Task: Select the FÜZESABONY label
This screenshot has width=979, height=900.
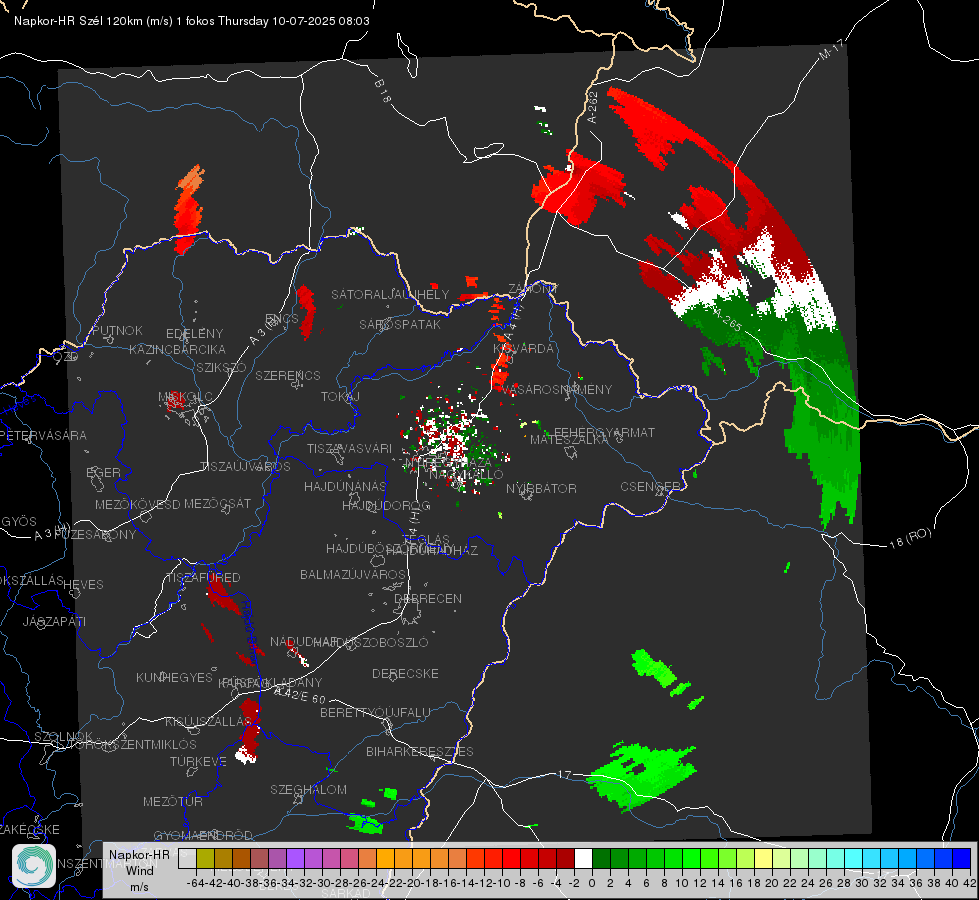Action: point(95,535)
